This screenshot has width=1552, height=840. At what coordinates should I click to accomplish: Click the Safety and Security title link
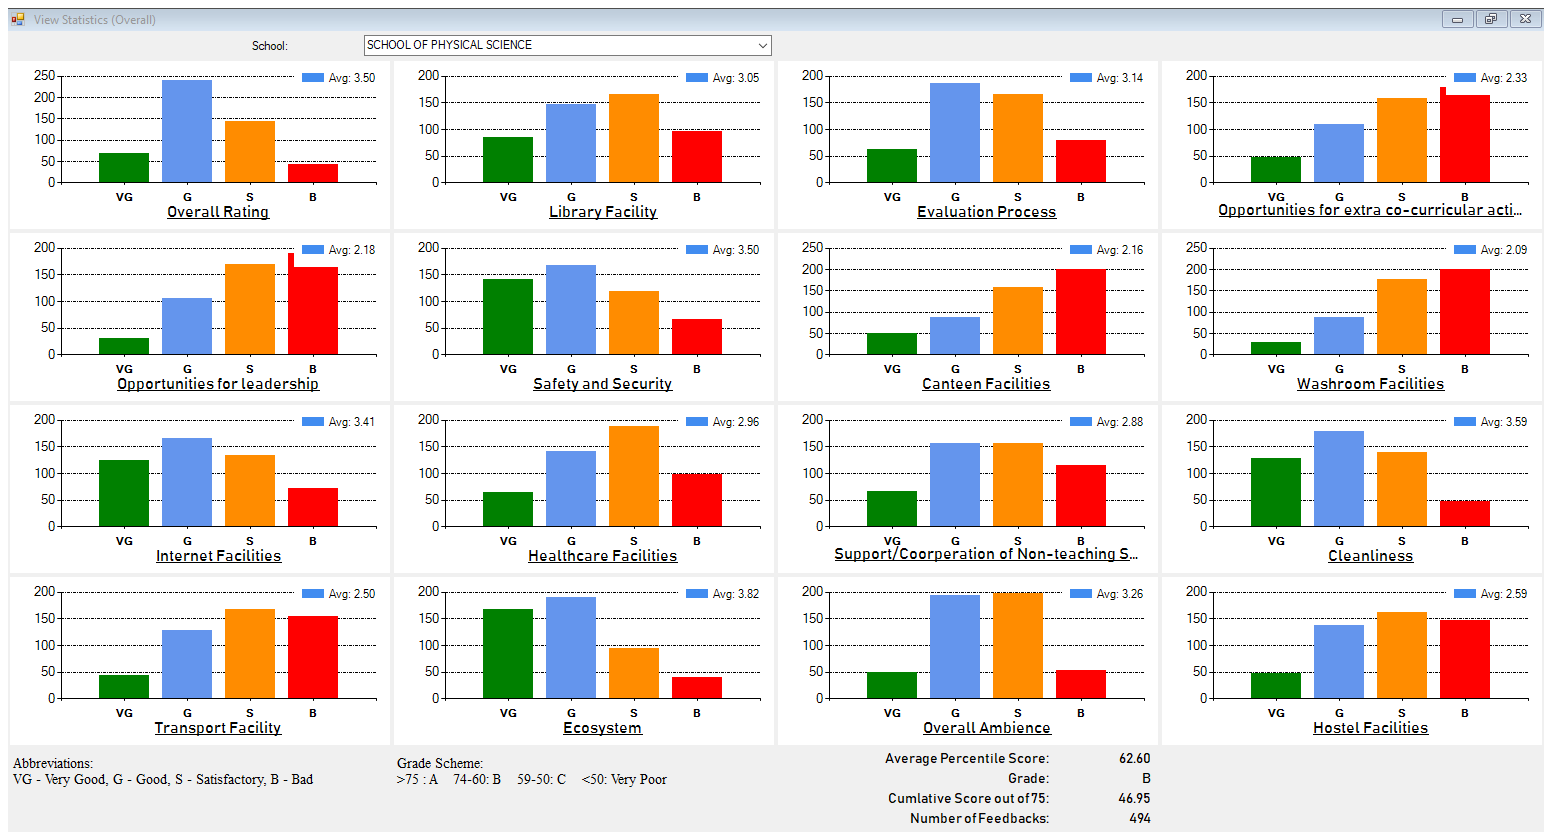pyautogui.click(x=602, y=384)
